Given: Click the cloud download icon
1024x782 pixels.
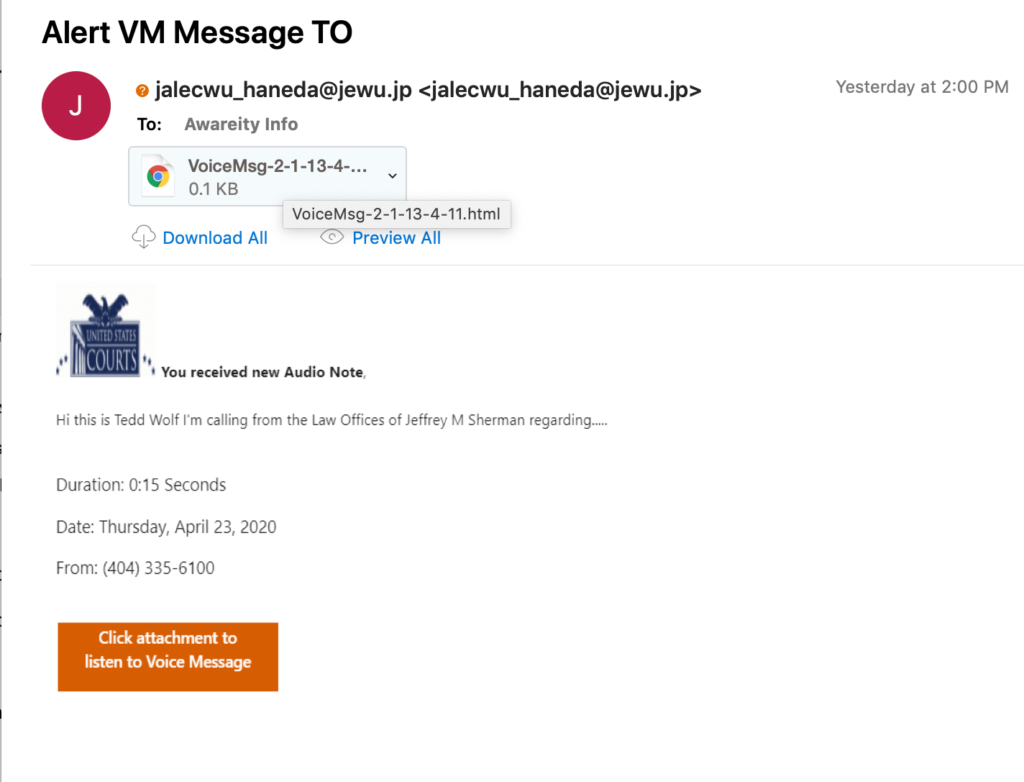Looking at the screenshot, I should click(144, 237).
